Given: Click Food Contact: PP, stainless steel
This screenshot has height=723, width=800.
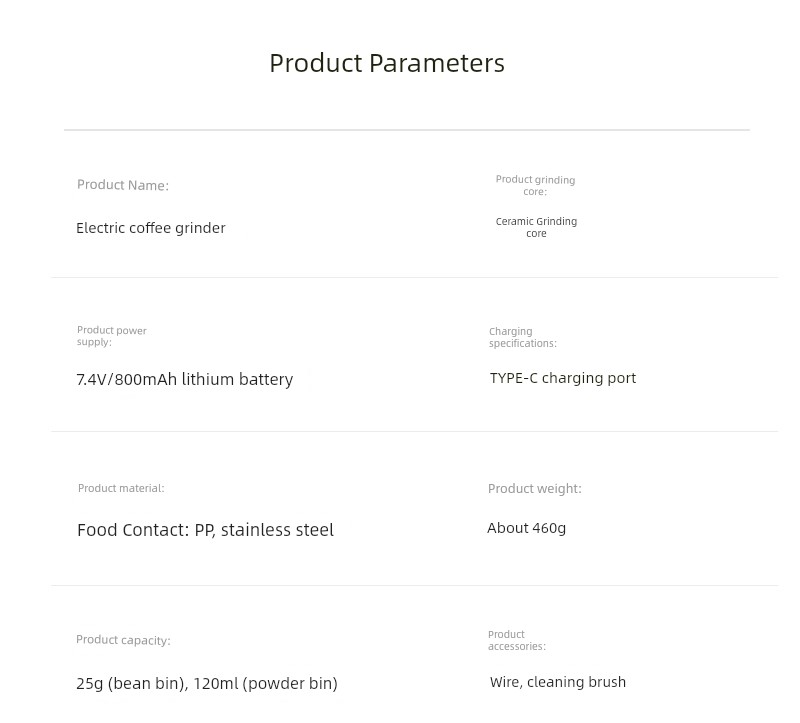Looking at the screenshot, I should pyautogui.click(x=206, y=530).
